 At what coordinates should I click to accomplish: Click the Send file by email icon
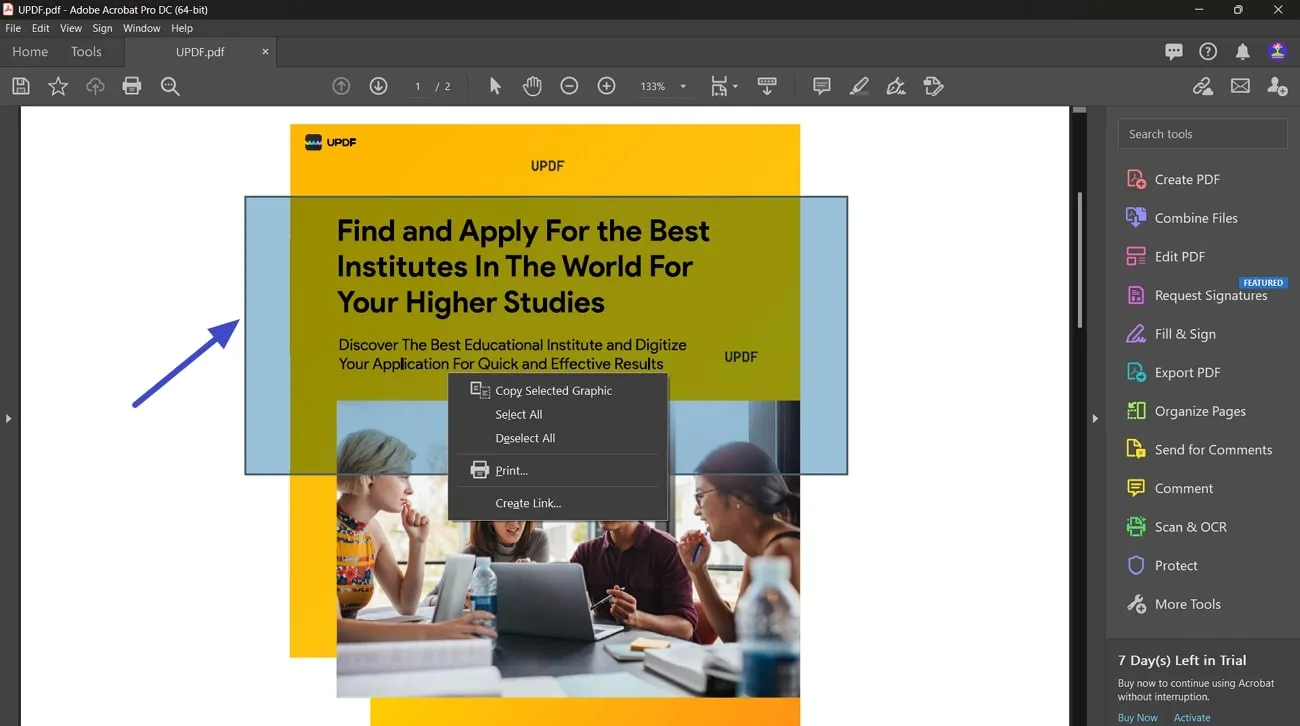point(1240,86)
